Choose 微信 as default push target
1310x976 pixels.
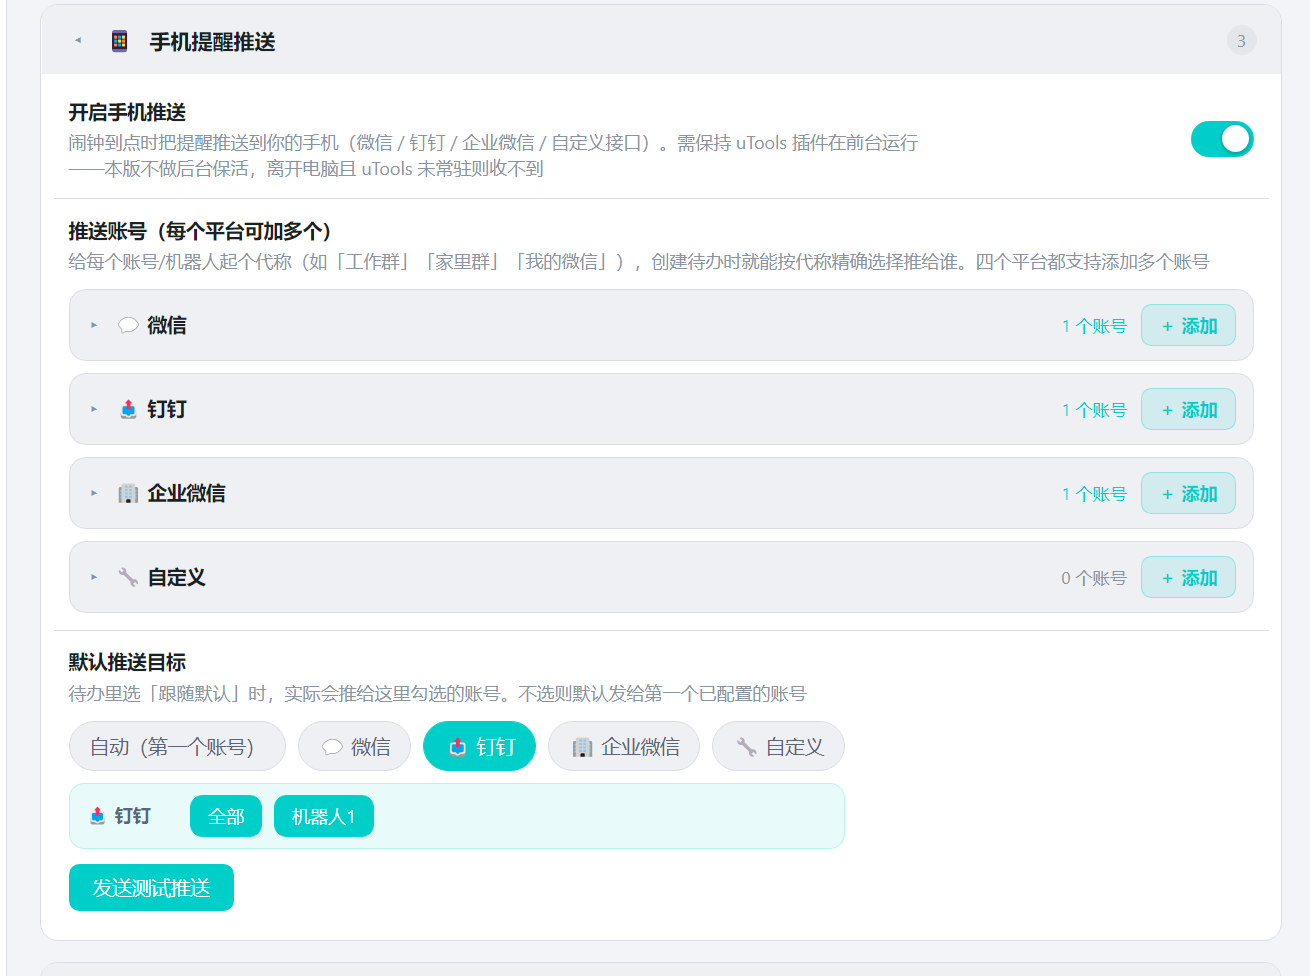(354, 746)
